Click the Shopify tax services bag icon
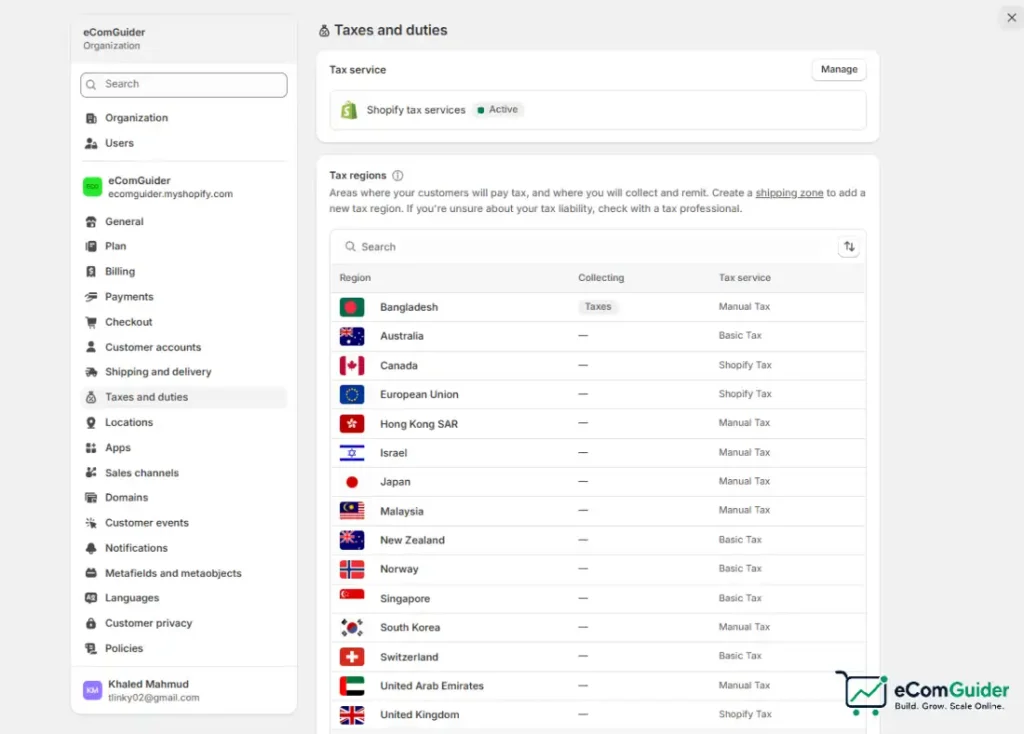The width and height of the screenshot is (1024, 734). [349, 110]
